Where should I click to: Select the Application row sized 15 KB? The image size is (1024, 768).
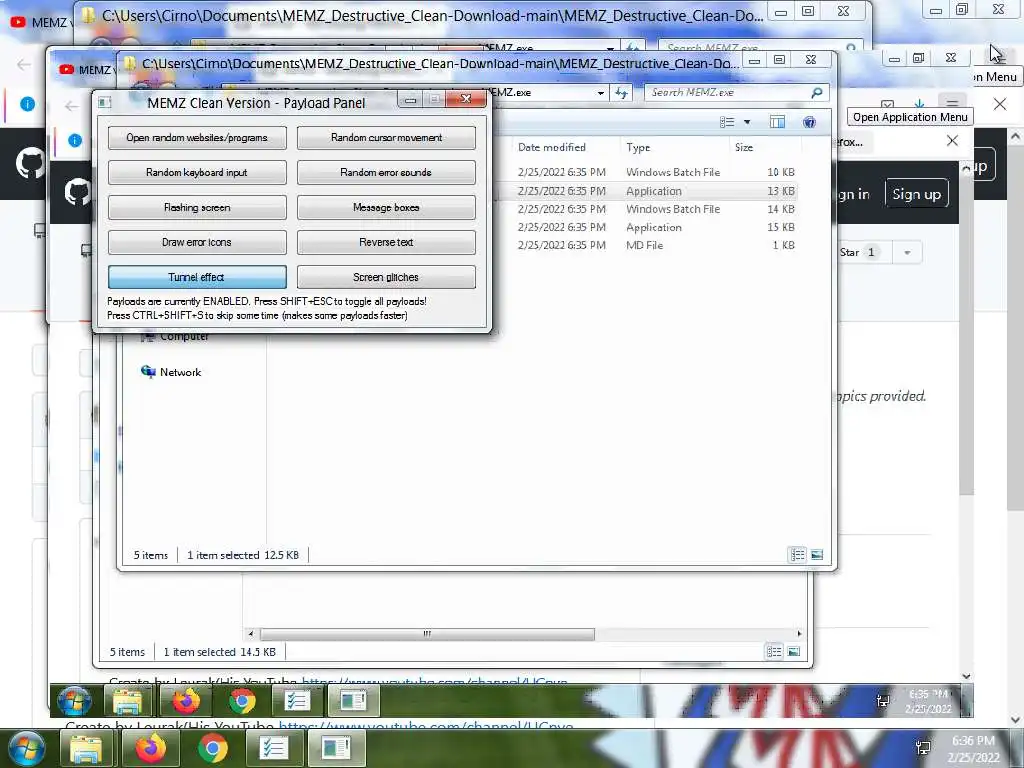pyautogui.click(x=656, y=227)
